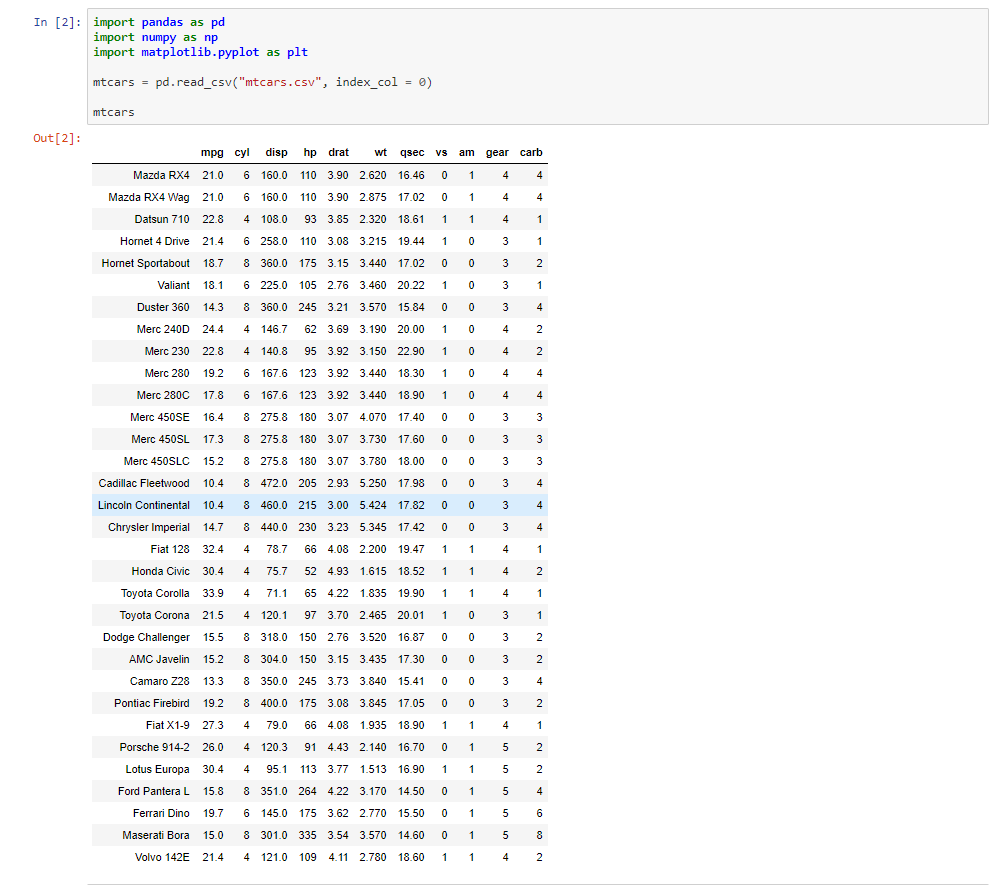Click the 5.424 wt value for Lincoln Continental
Image resolution: width=1003 pixels, height=885 pixels.
click(x=373, y=505)
